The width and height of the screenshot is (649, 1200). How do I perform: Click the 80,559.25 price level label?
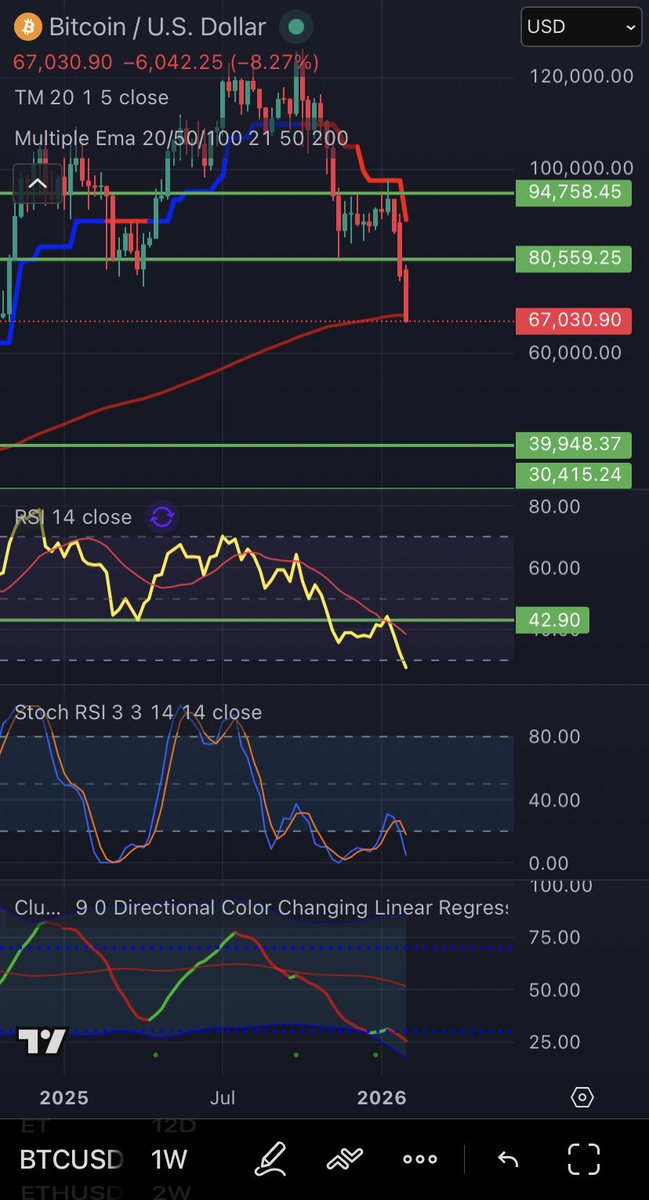click(x=574, y=258)
